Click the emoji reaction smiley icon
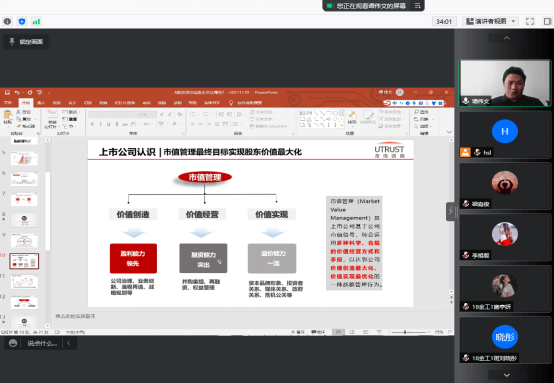The image size is (554, 383). point(13,343)
